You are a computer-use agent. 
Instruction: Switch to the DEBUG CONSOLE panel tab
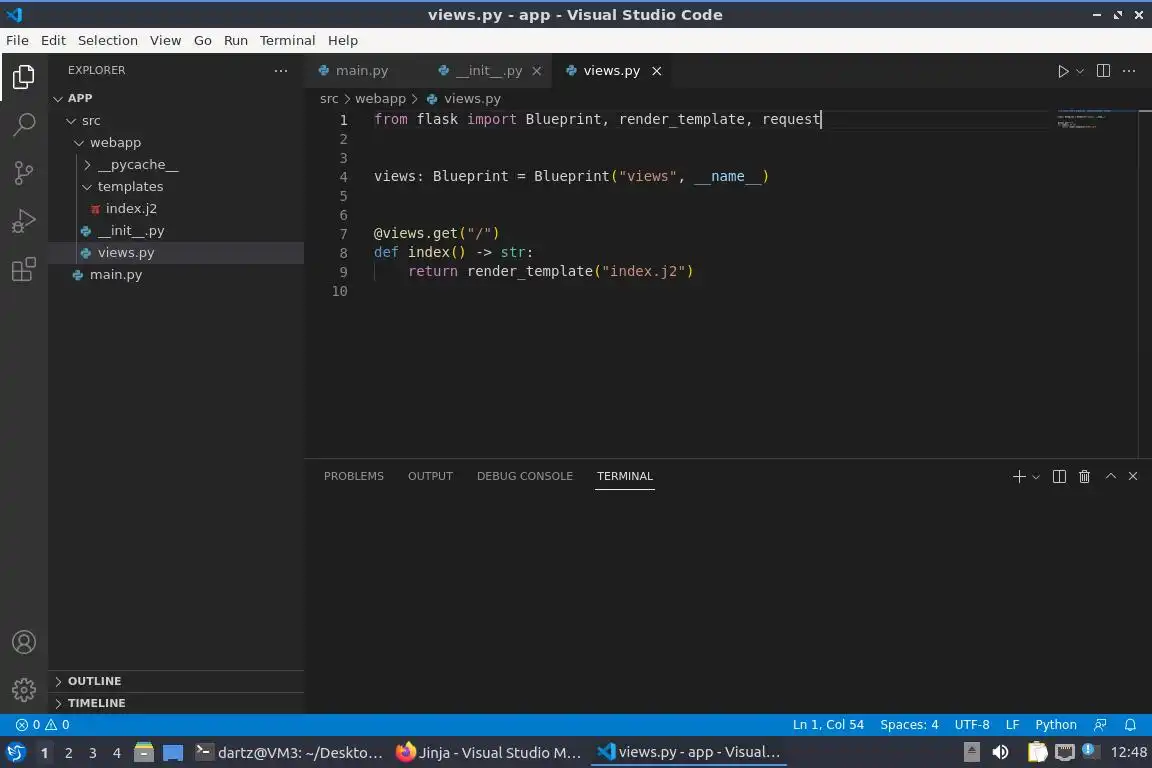tap(525, 476)
